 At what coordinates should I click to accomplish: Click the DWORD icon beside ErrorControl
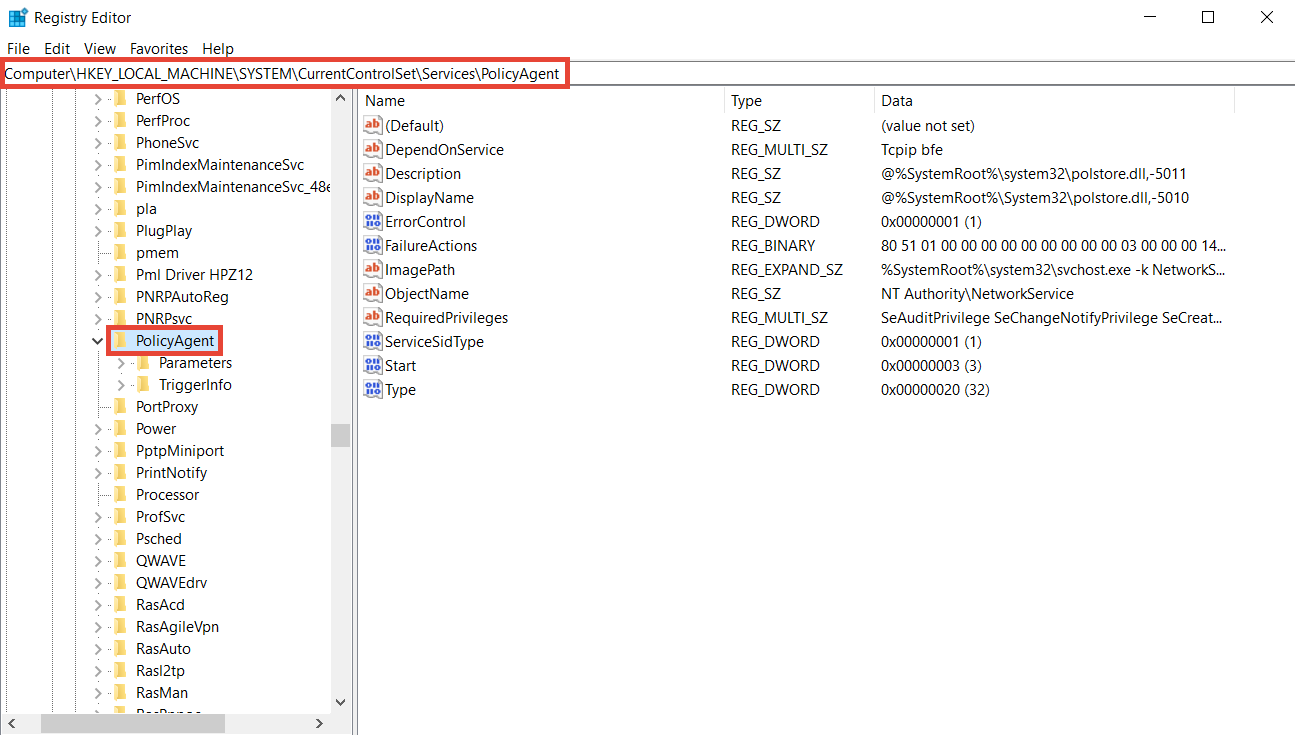coord(373,221)
